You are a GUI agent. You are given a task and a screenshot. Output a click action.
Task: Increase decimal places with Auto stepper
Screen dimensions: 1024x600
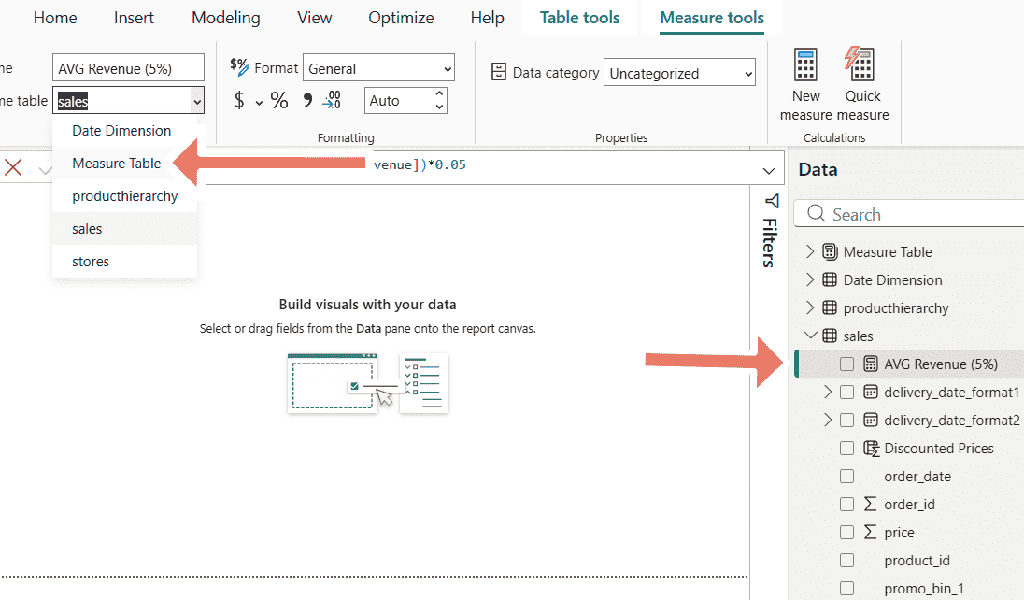pyautogui.click(x=440, y=95)
